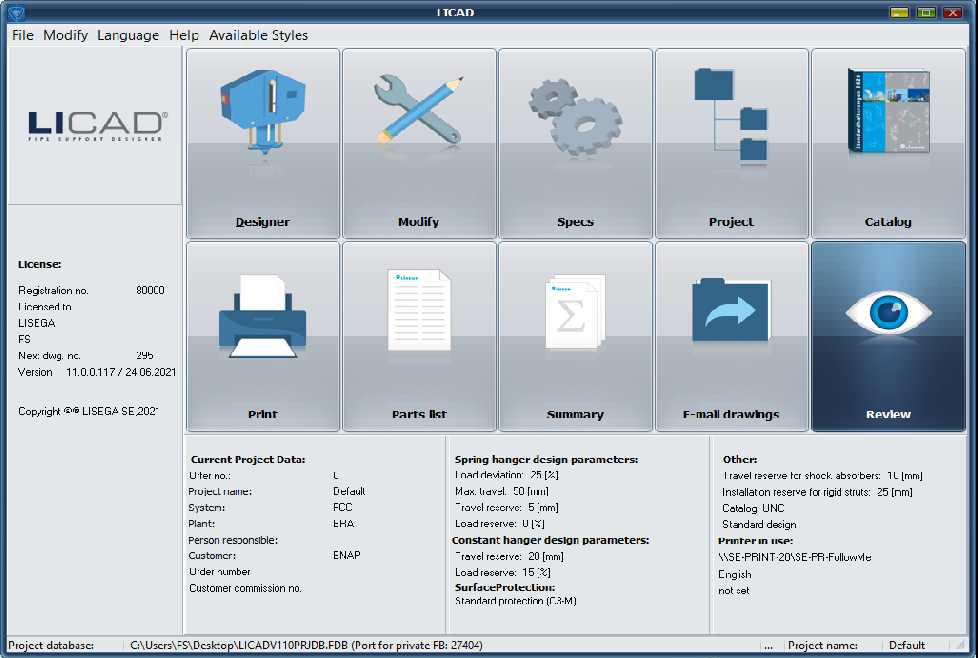
Task: Click the 'Next dwg. no.' line
Action: click(85, 356)
